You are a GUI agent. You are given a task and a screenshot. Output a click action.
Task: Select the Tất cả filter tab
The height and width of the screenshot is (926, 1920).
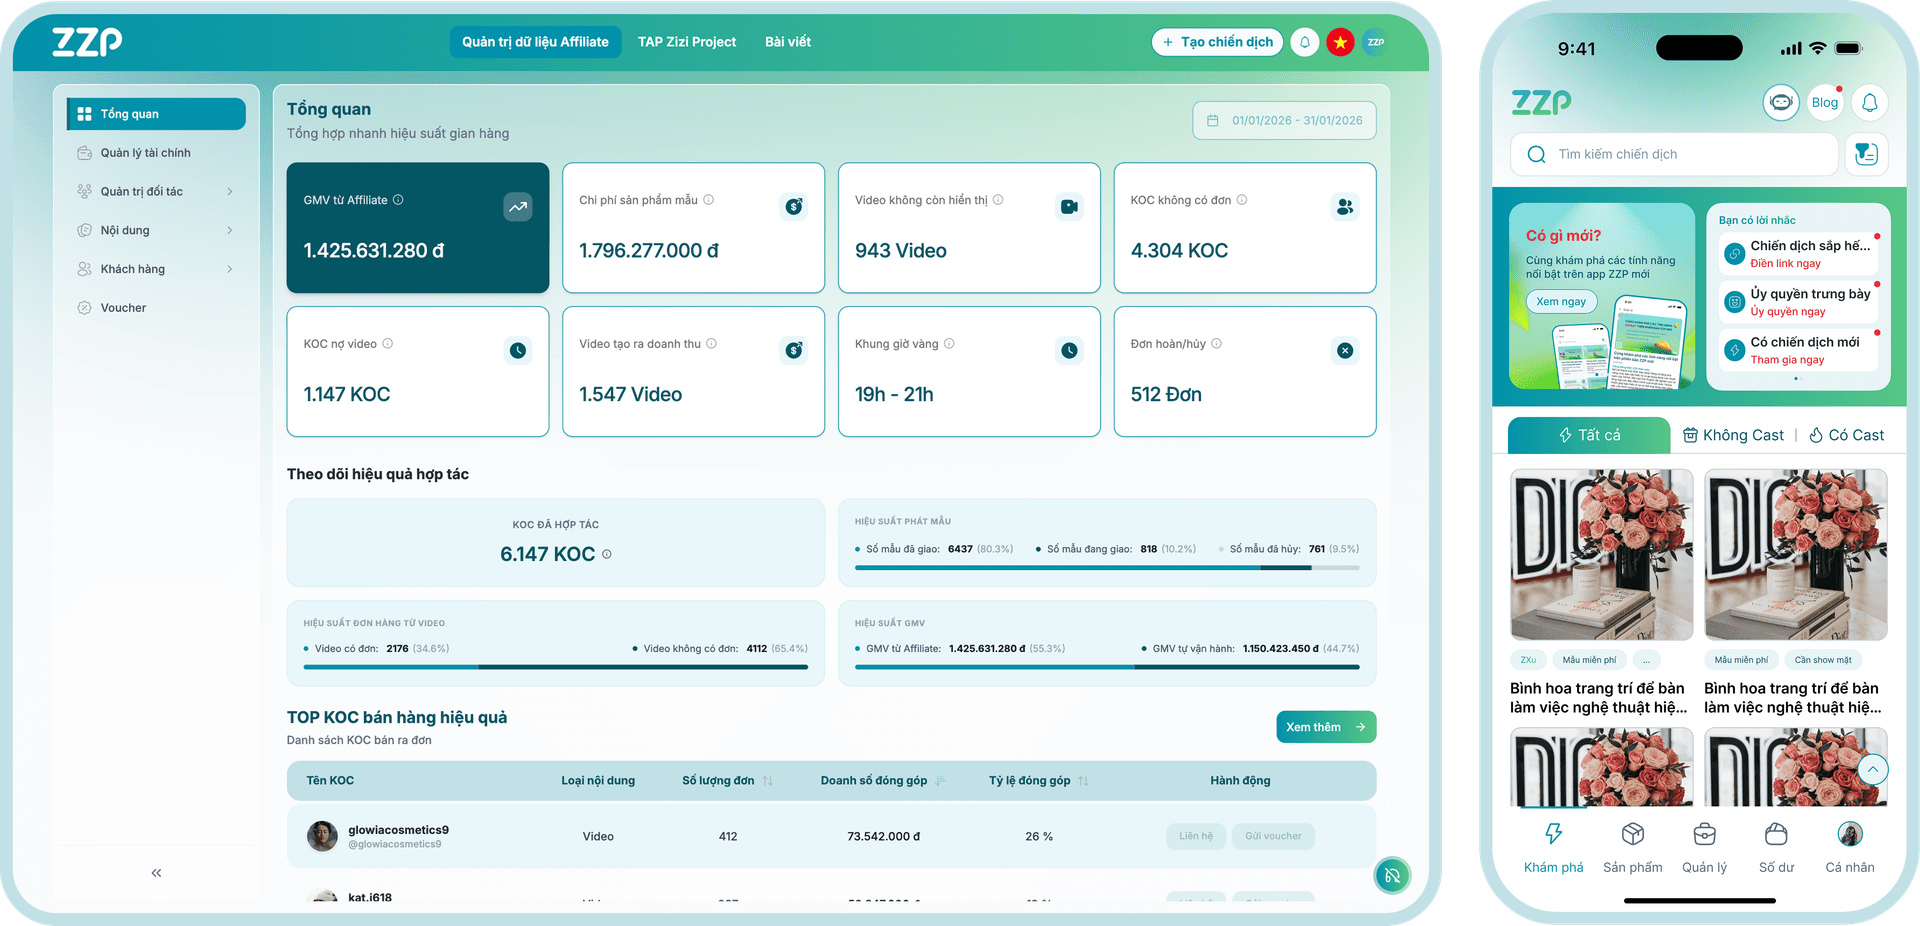[x=1589, y=435]
